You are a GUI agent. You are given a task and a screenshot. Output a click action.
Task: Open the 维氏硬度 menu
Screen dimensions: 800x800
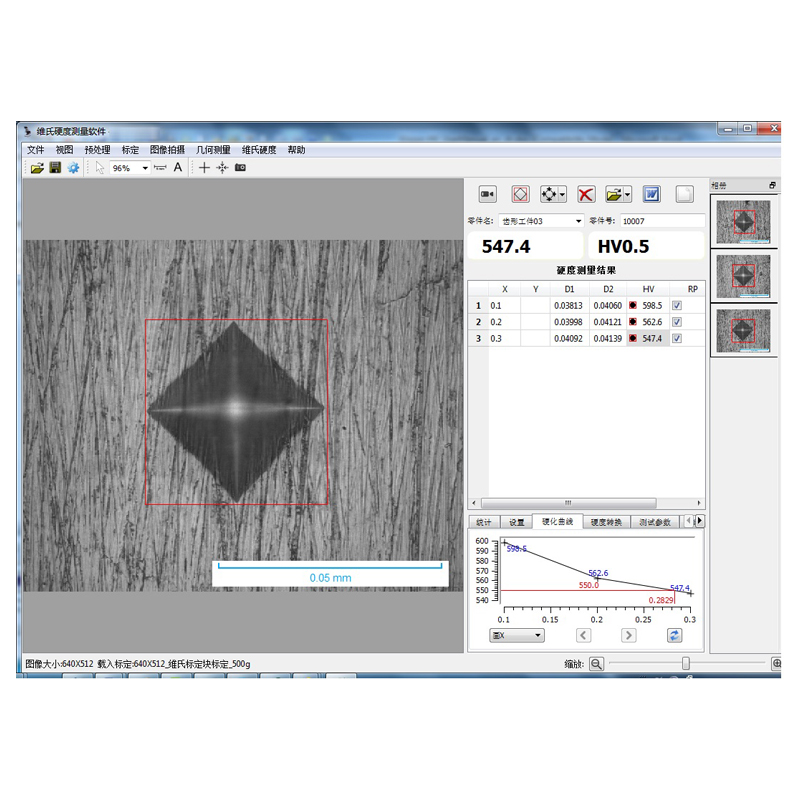pos(259,149)
